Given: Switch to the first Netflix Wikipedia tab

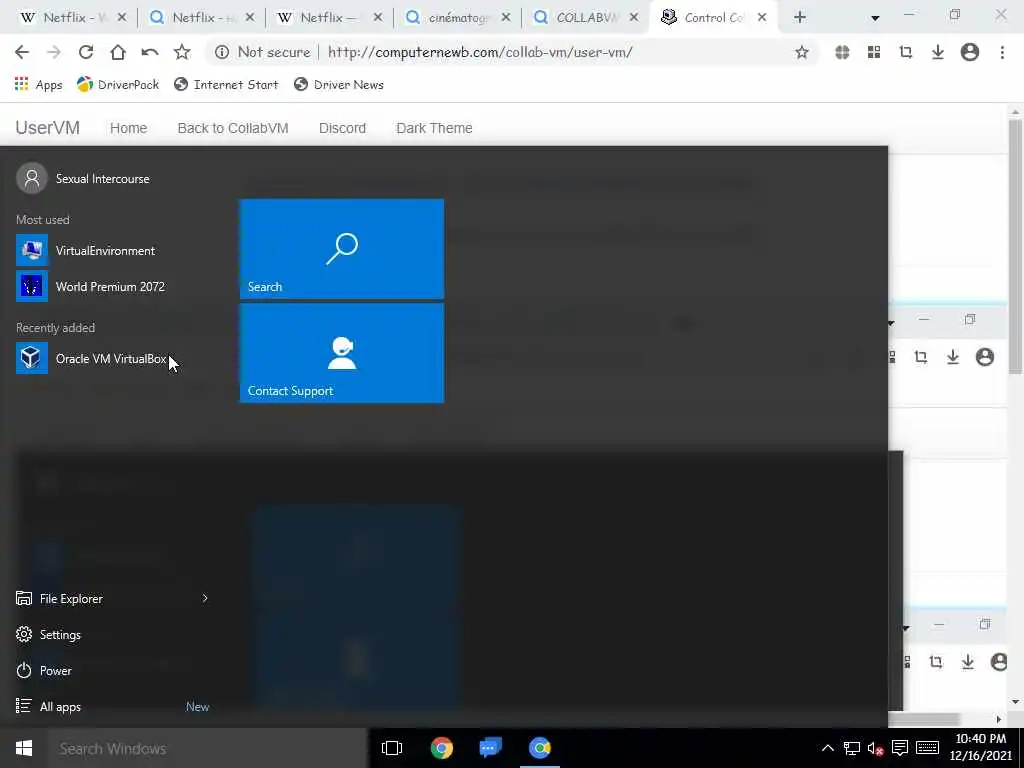Looking at the screenshot, I should [73, 18].
